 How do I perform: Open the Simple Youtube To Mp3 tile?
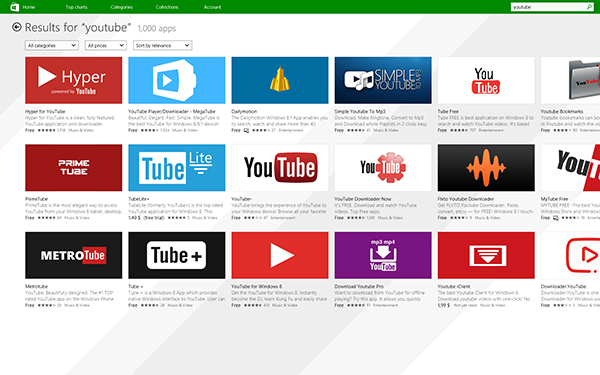click(383, 80)
